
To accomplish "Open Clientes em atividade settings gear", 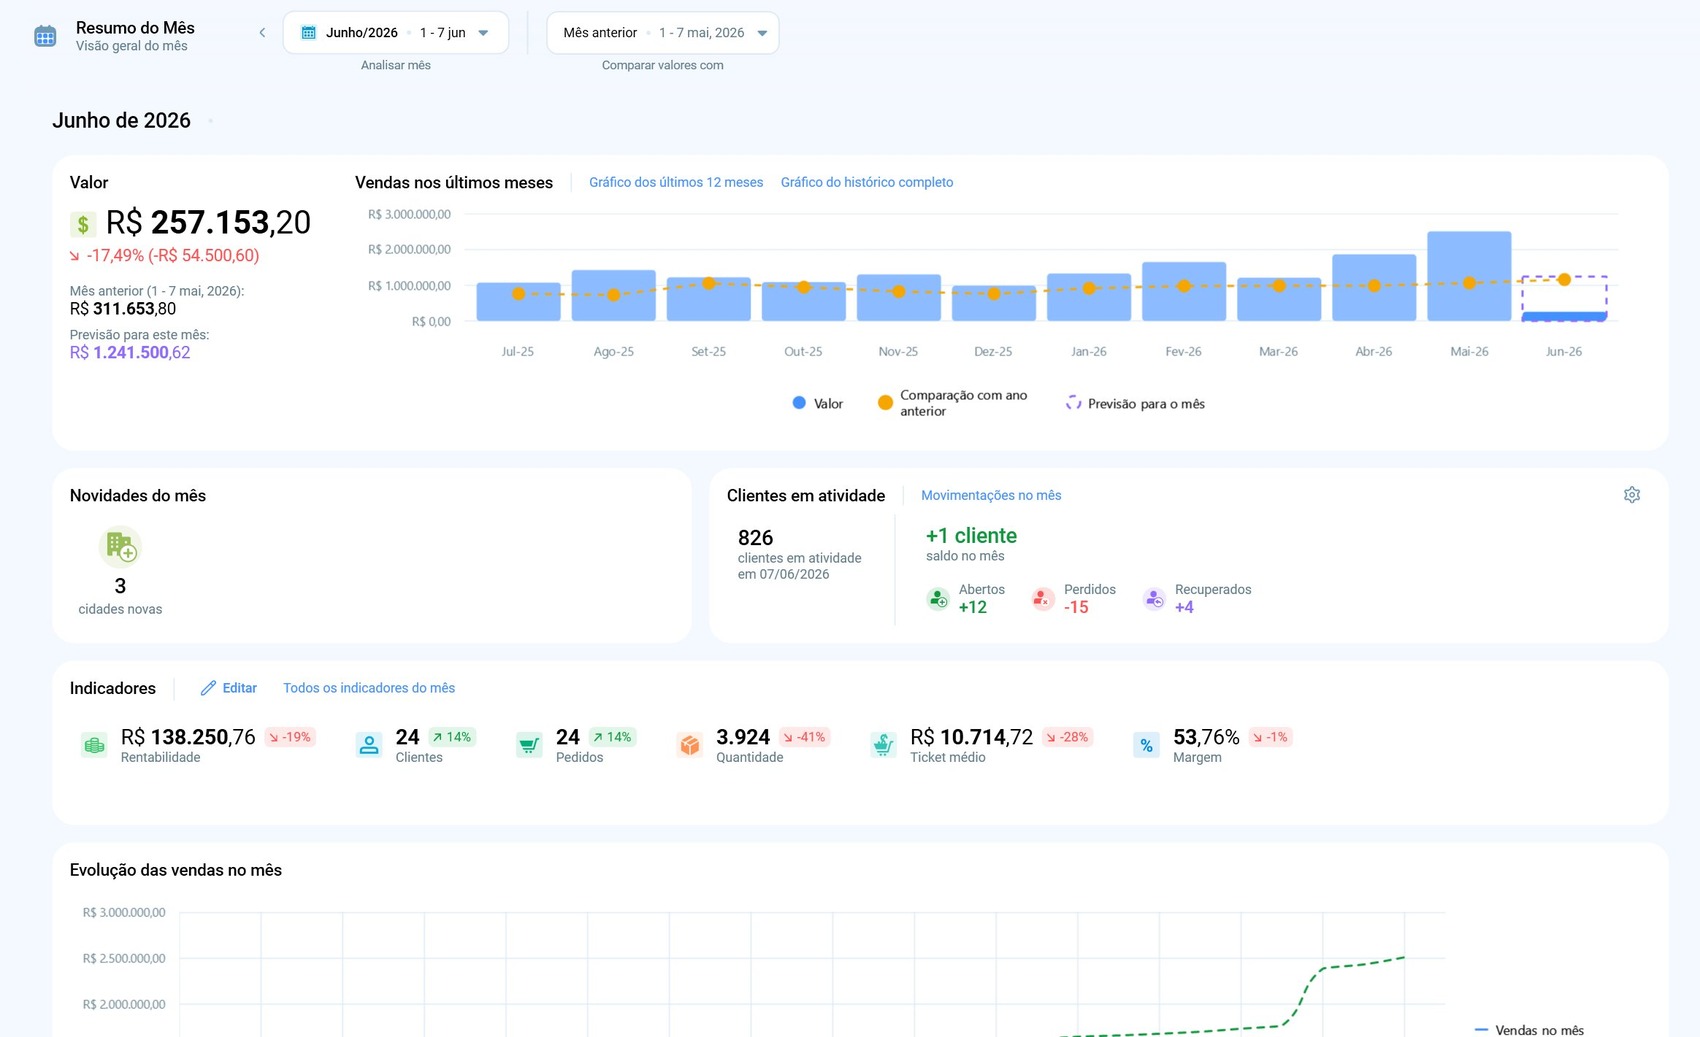I will tap(1632, 495).
